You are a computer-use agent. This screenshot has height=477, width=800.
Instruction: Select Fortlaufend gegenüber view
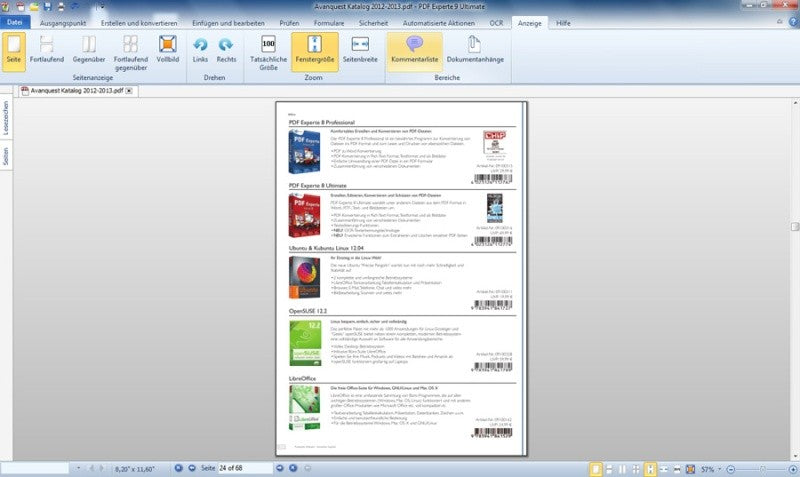point(131,52)
